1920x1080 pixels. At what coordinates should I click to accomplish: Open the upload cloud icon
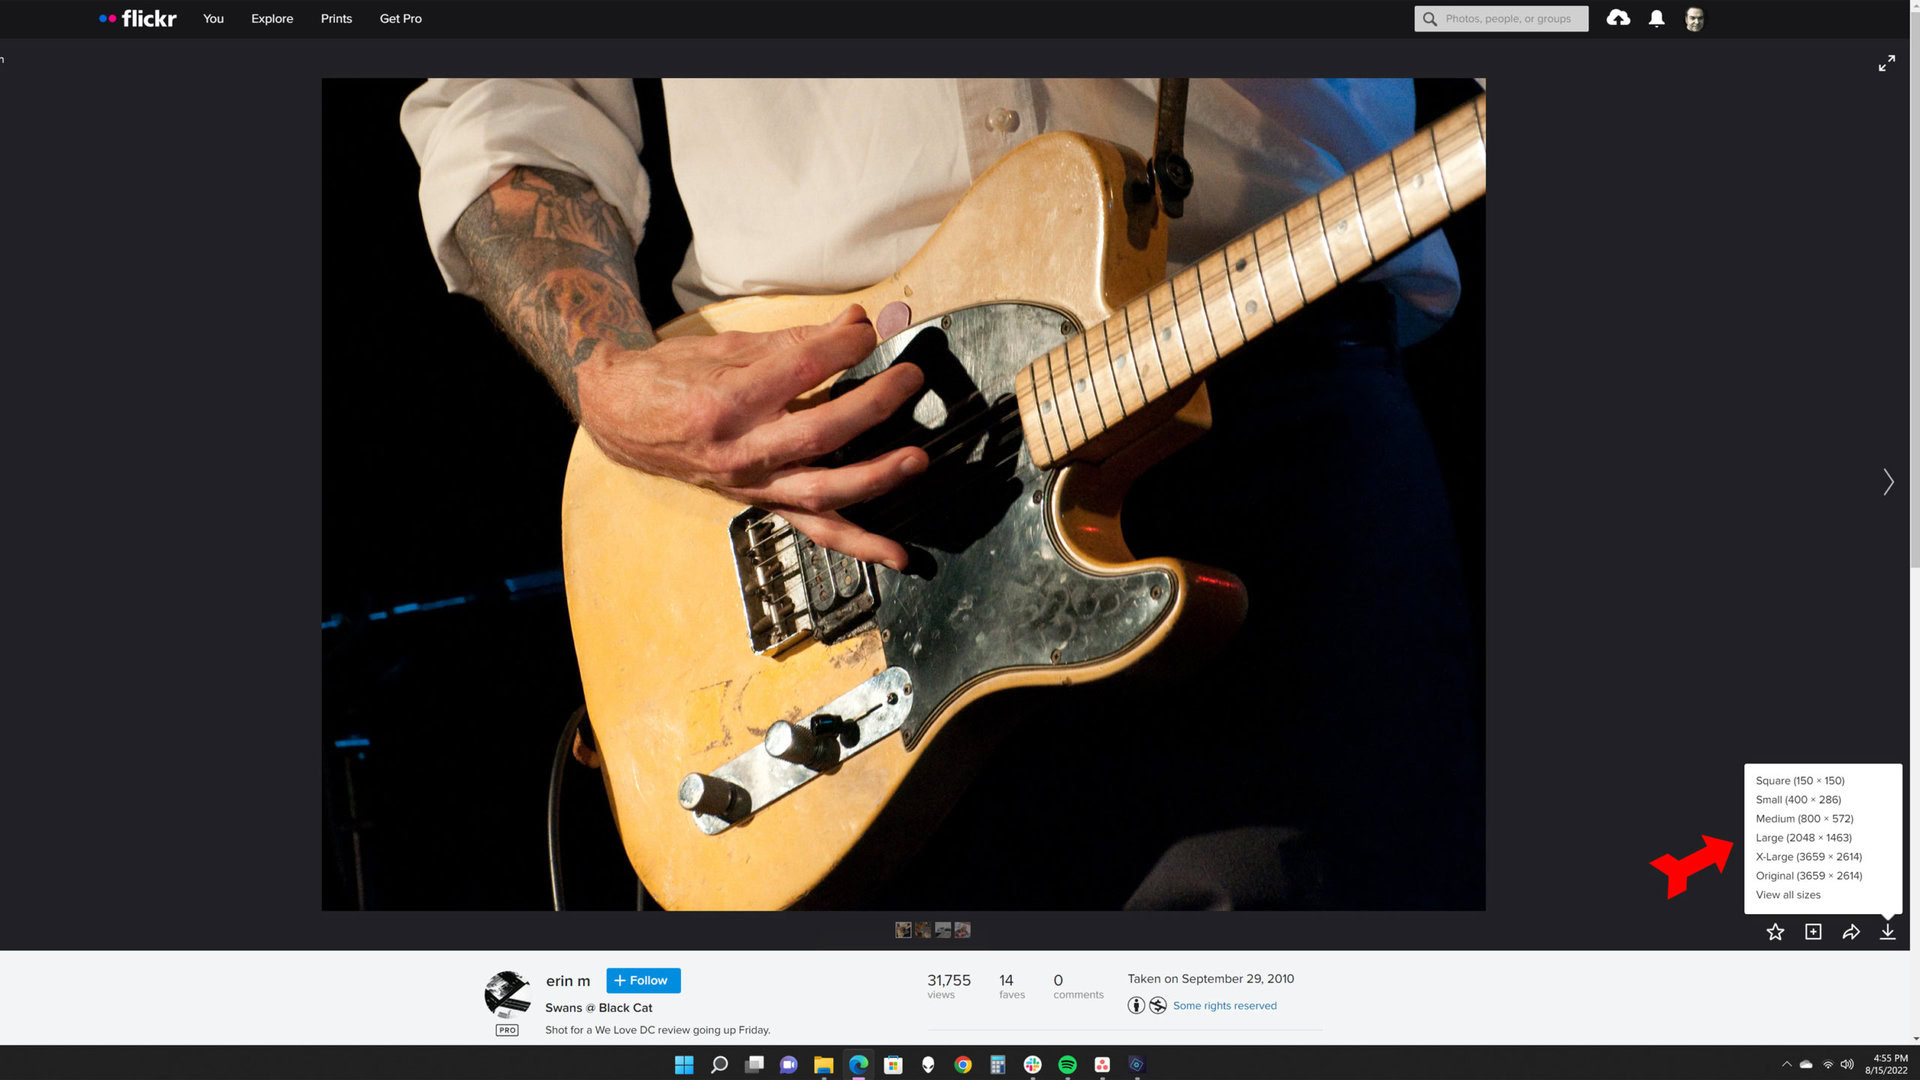pyautogui.click(x=1618, y=18)
